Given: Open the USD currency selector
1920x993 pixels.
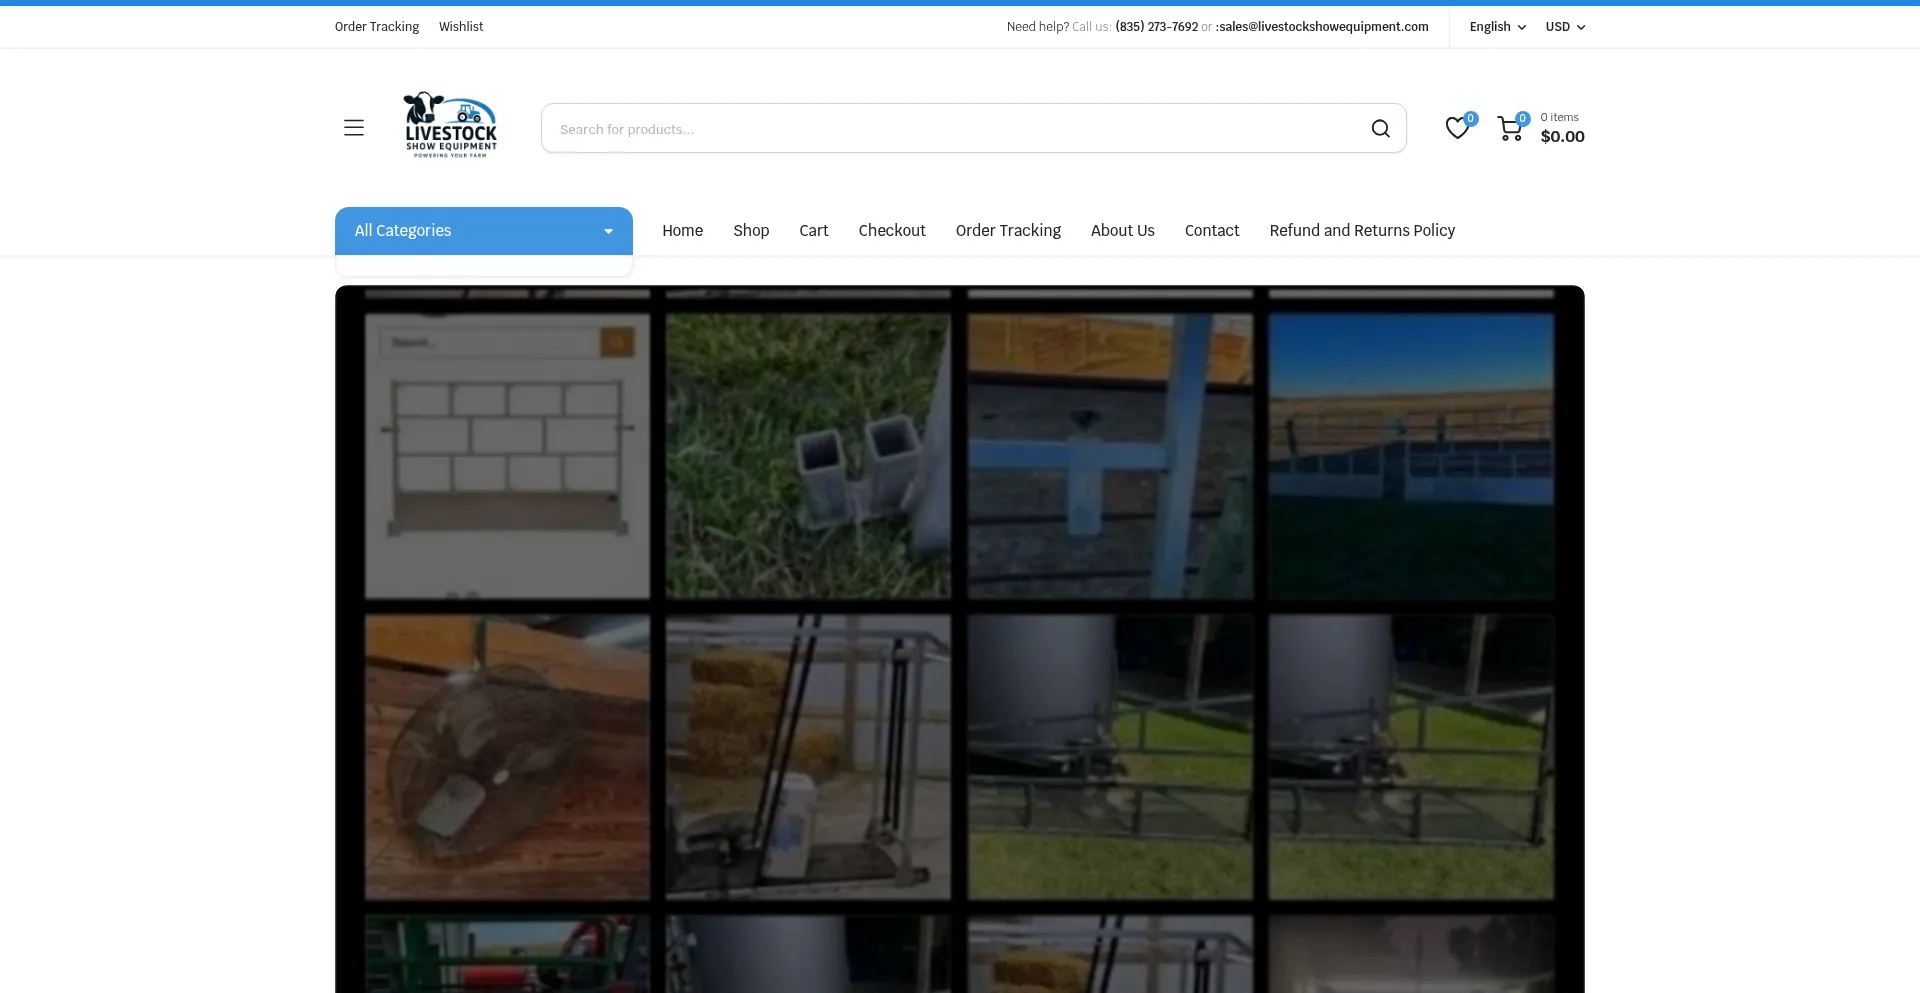Looking at the screenshot, I should pyautogui.click(x=1565, y=27).
